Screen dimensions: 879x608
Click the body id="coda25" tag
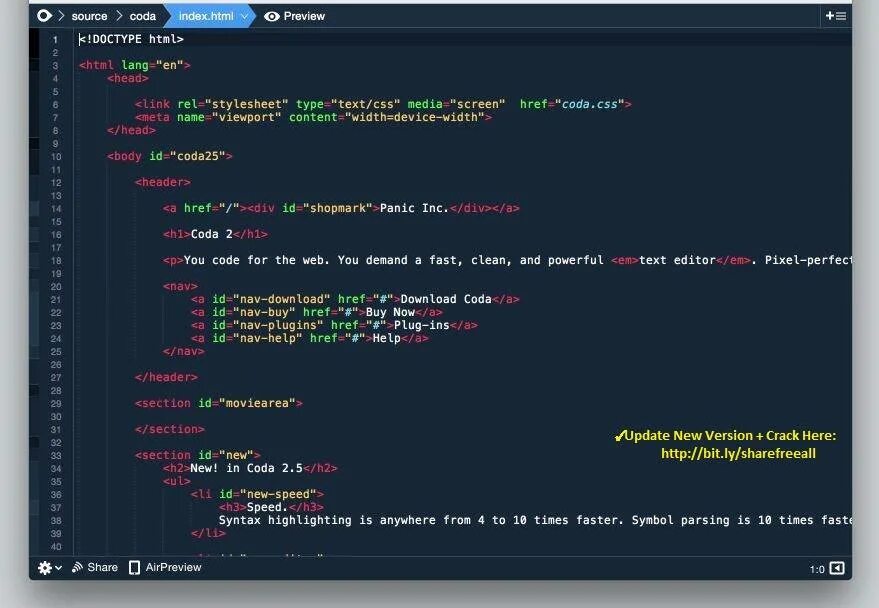click(169, 156)
